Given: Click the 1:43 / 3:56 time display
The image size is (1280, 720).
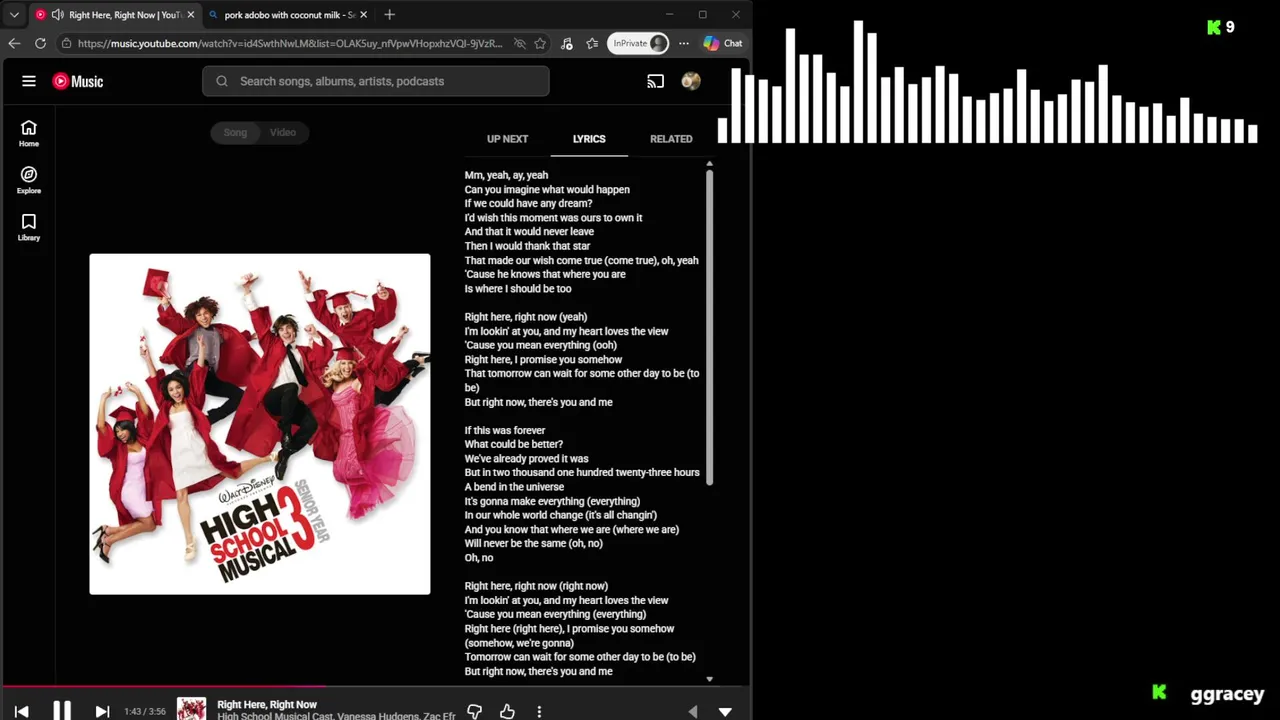Looking at the screenshot, I should tap(146, 712).
